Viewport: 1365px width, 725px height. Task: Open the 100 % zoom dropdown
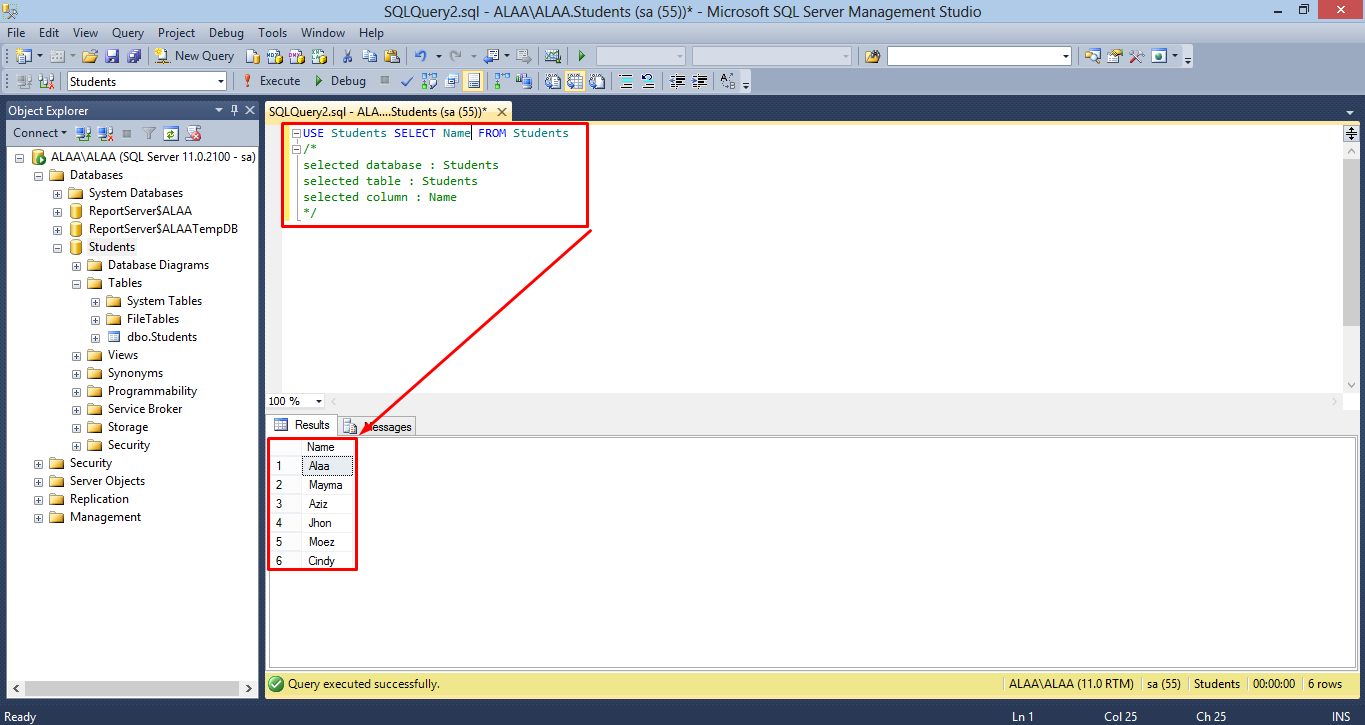[x=318, y=401]
